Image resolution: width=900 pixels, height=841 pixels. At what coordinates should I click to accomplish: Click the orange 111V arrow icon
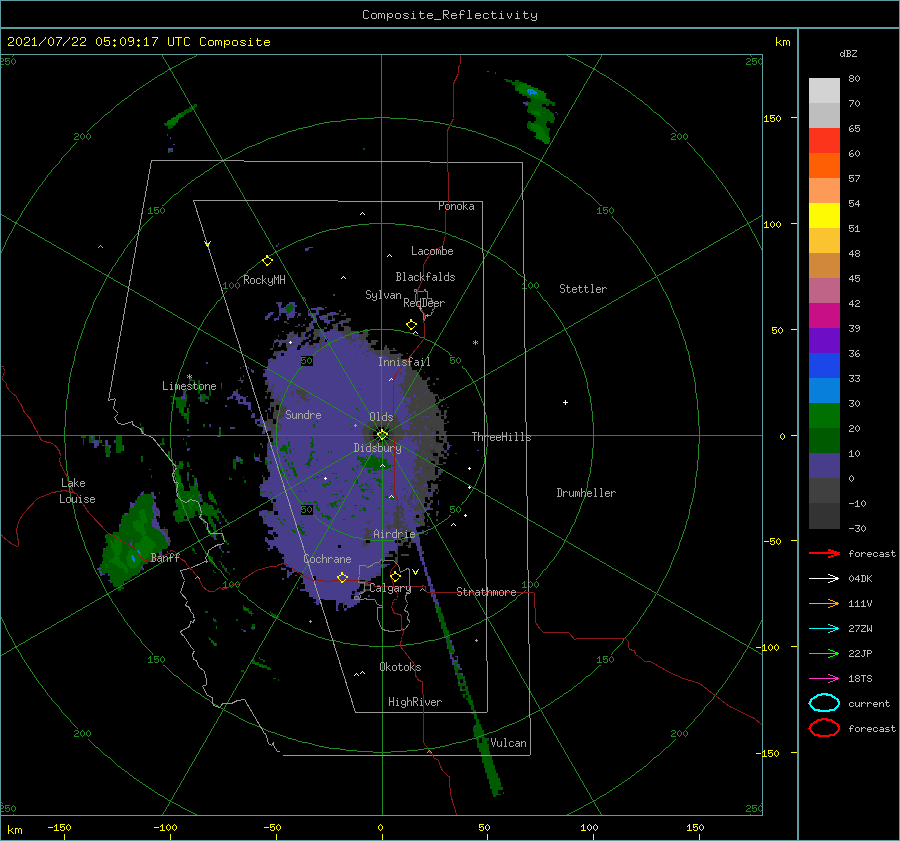pos(824,603)
